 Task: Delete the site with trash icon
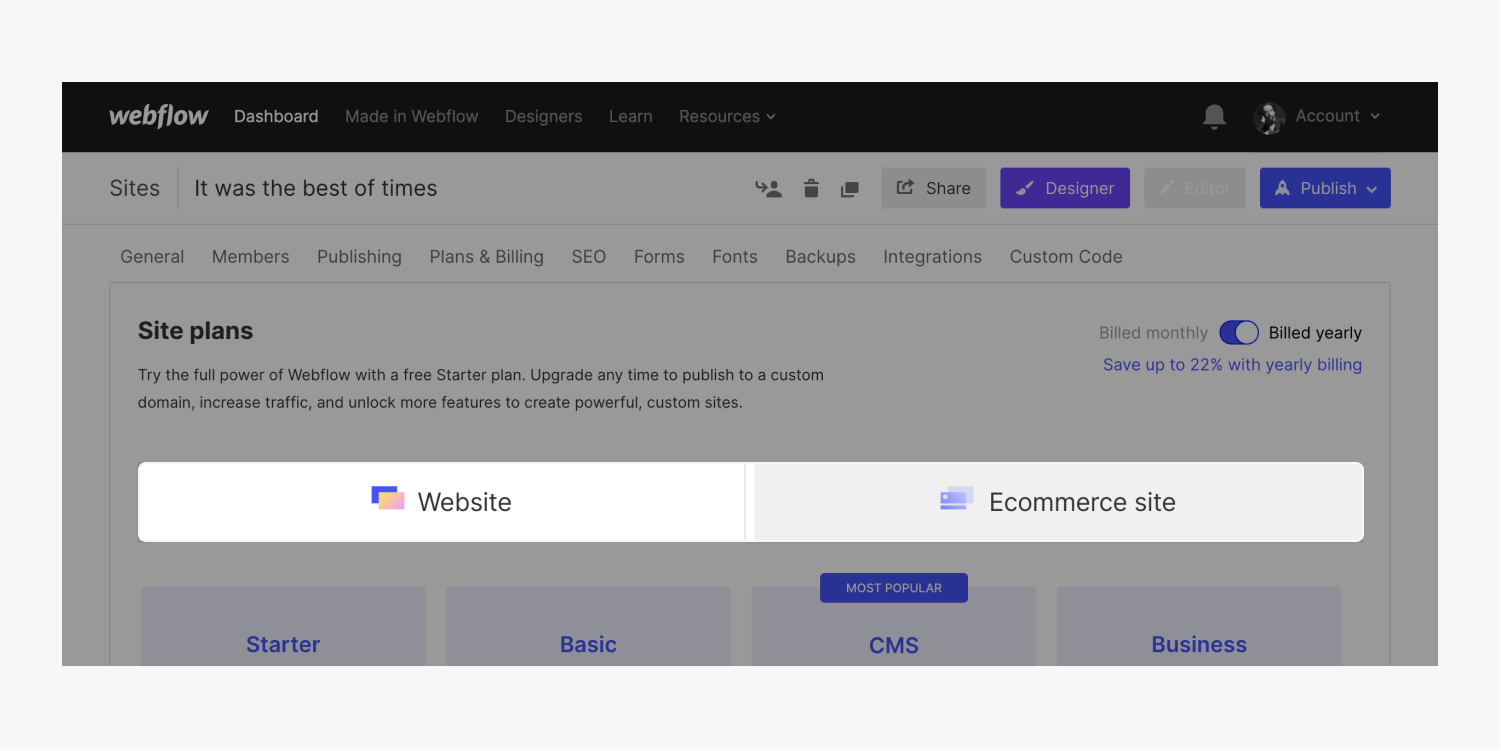(x=811, y=188)
